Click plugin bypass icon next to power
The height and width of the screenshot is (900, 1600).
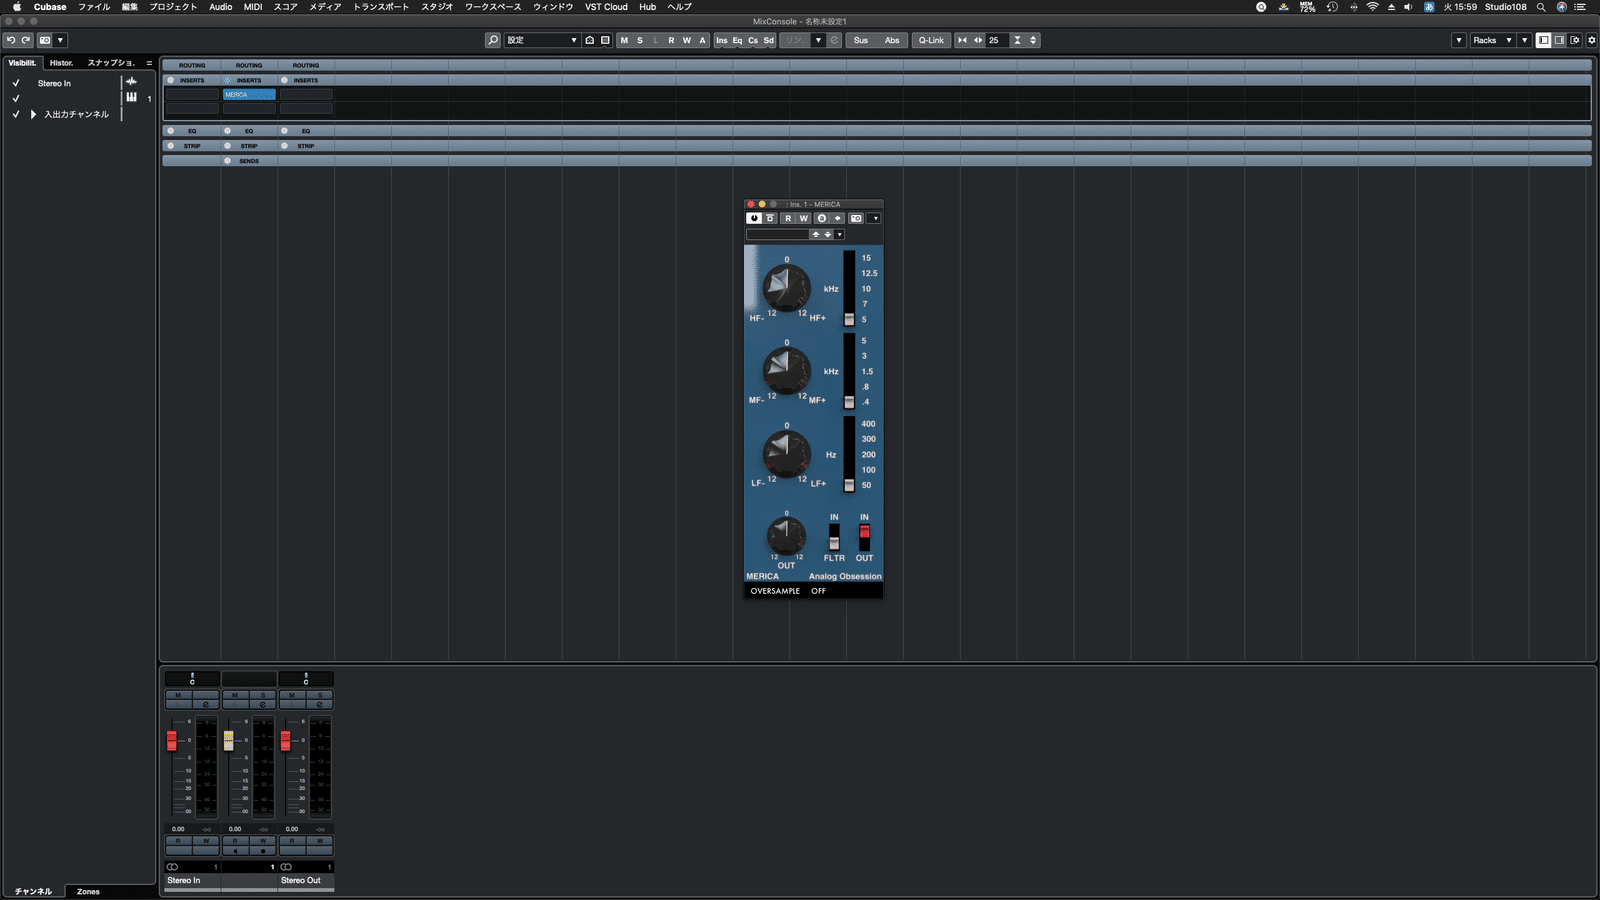770,218
